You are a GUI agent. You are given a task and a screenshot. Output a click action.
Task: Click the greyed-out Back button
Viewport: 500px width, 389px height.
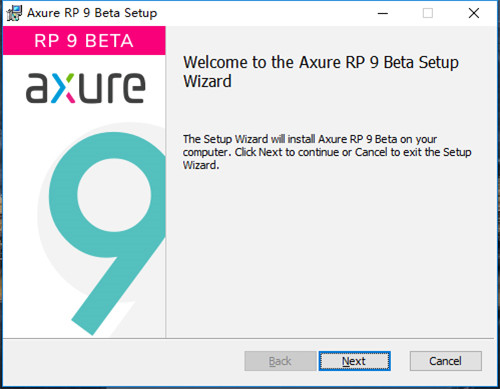click(x=280, y=361)
